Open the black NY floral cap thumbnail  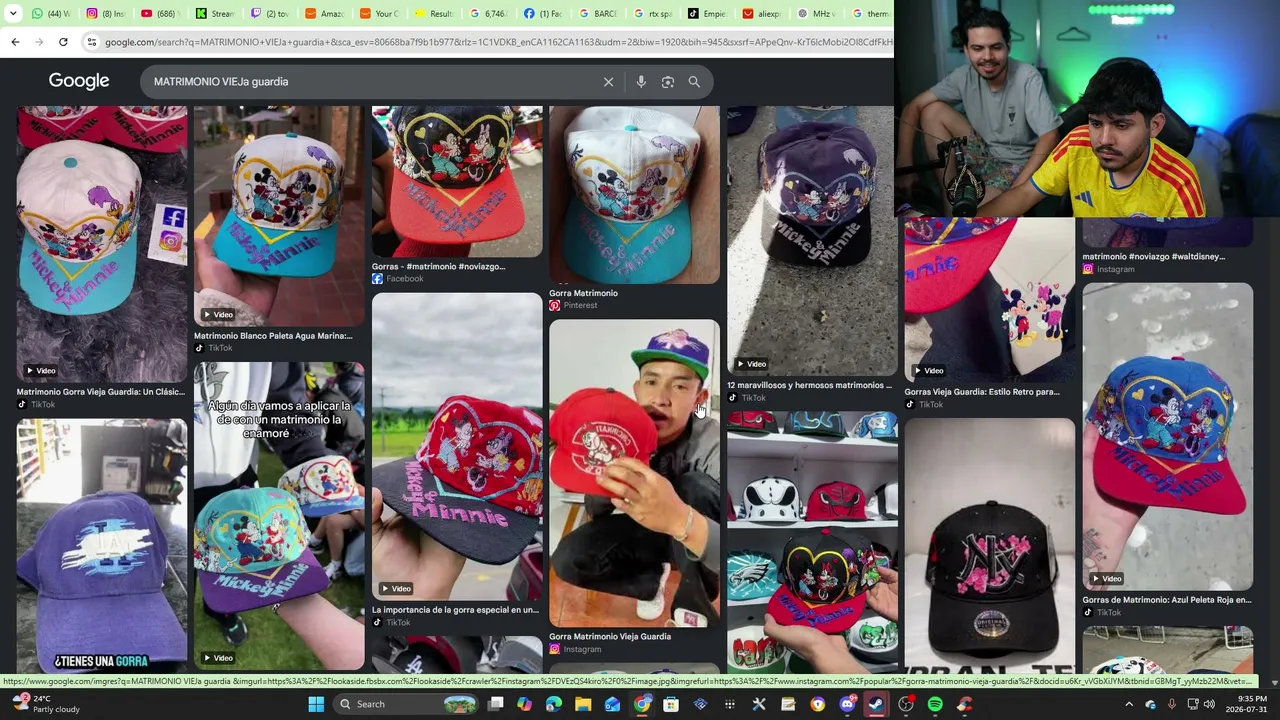pyautogui.click(x=990, y=545)
